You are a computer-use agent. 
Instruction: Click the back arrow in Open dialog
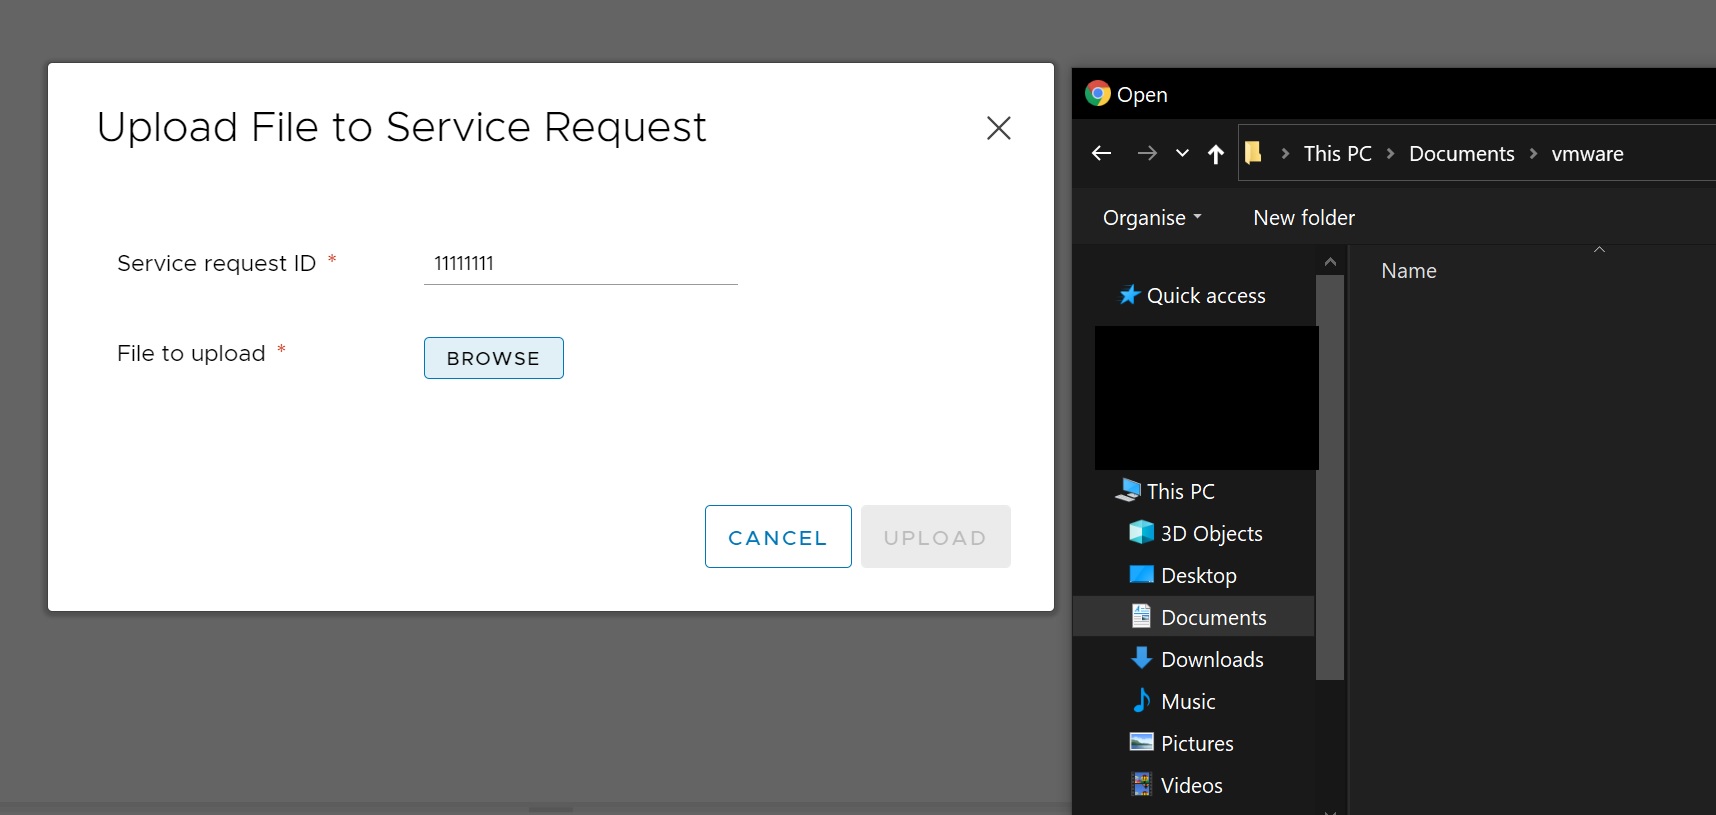(1102, 153)
